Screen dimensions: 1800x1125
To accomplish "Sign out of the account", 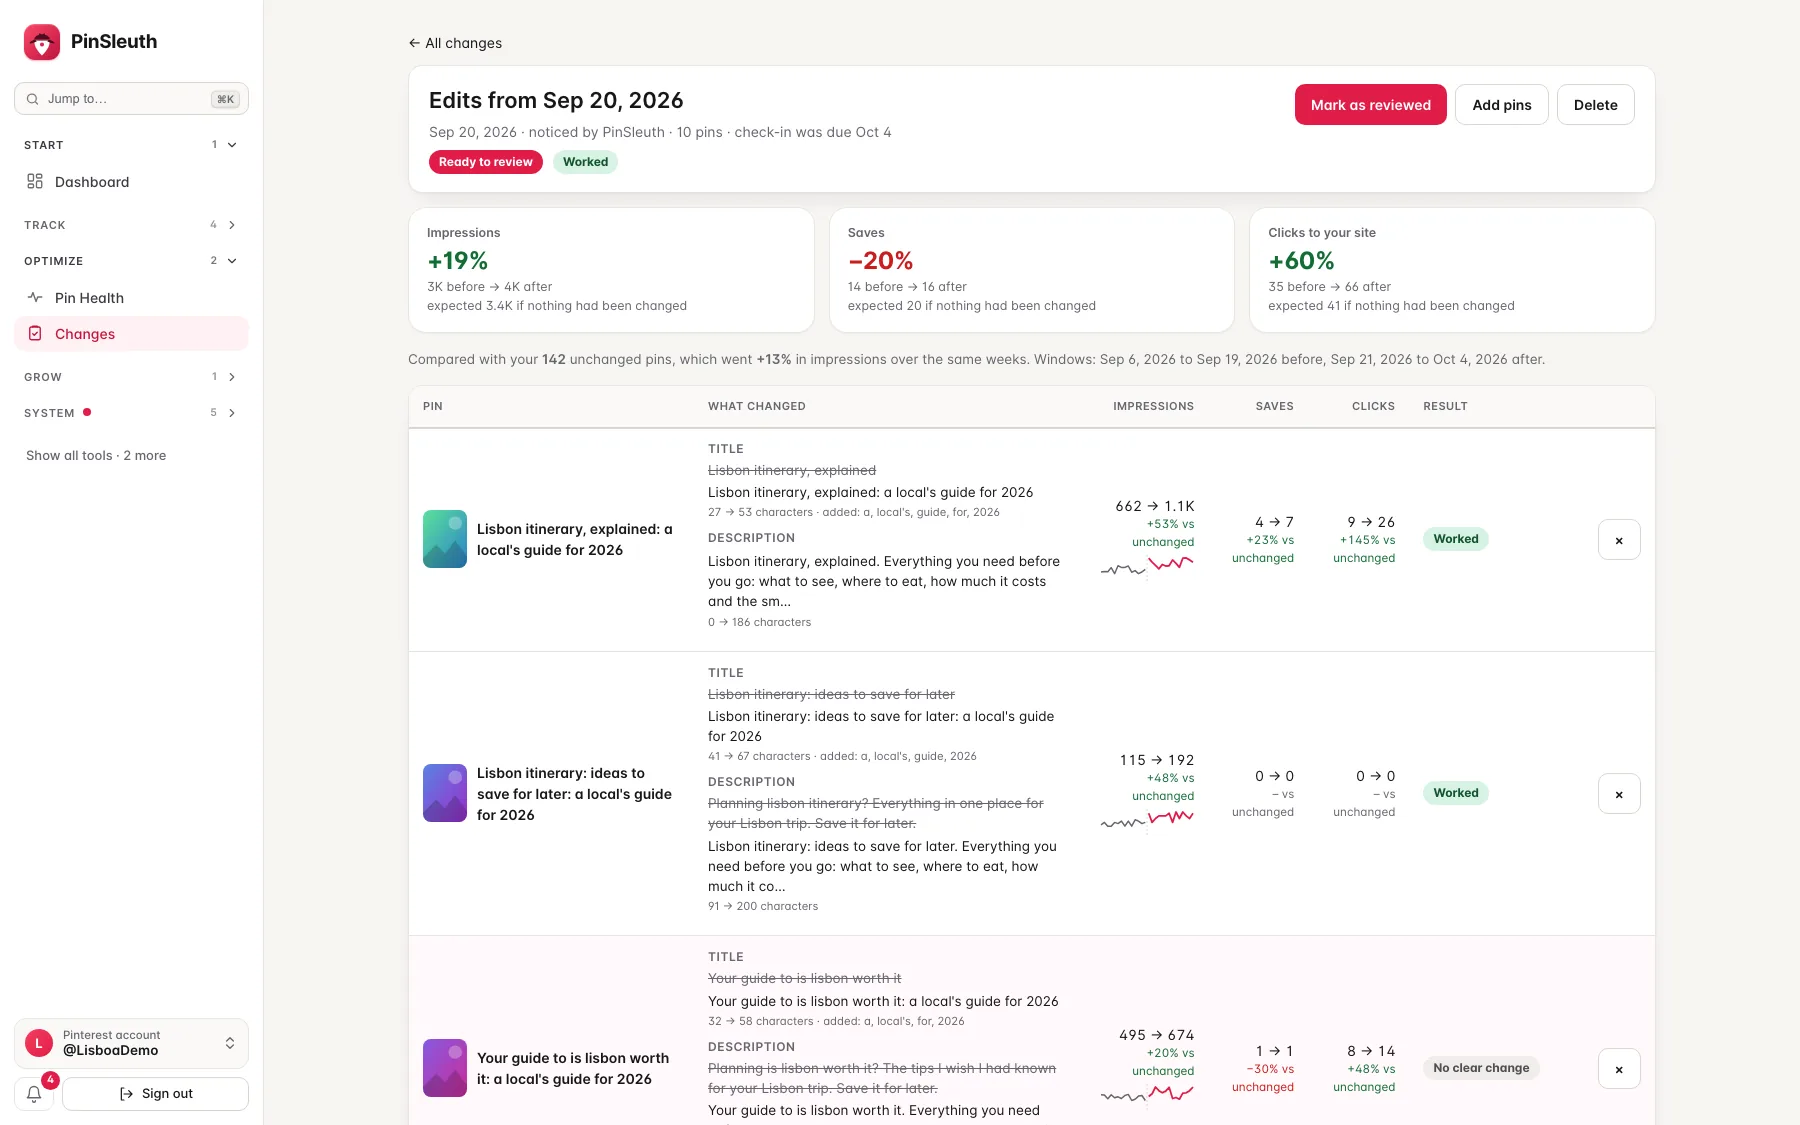I will (x=155, y=1094).
